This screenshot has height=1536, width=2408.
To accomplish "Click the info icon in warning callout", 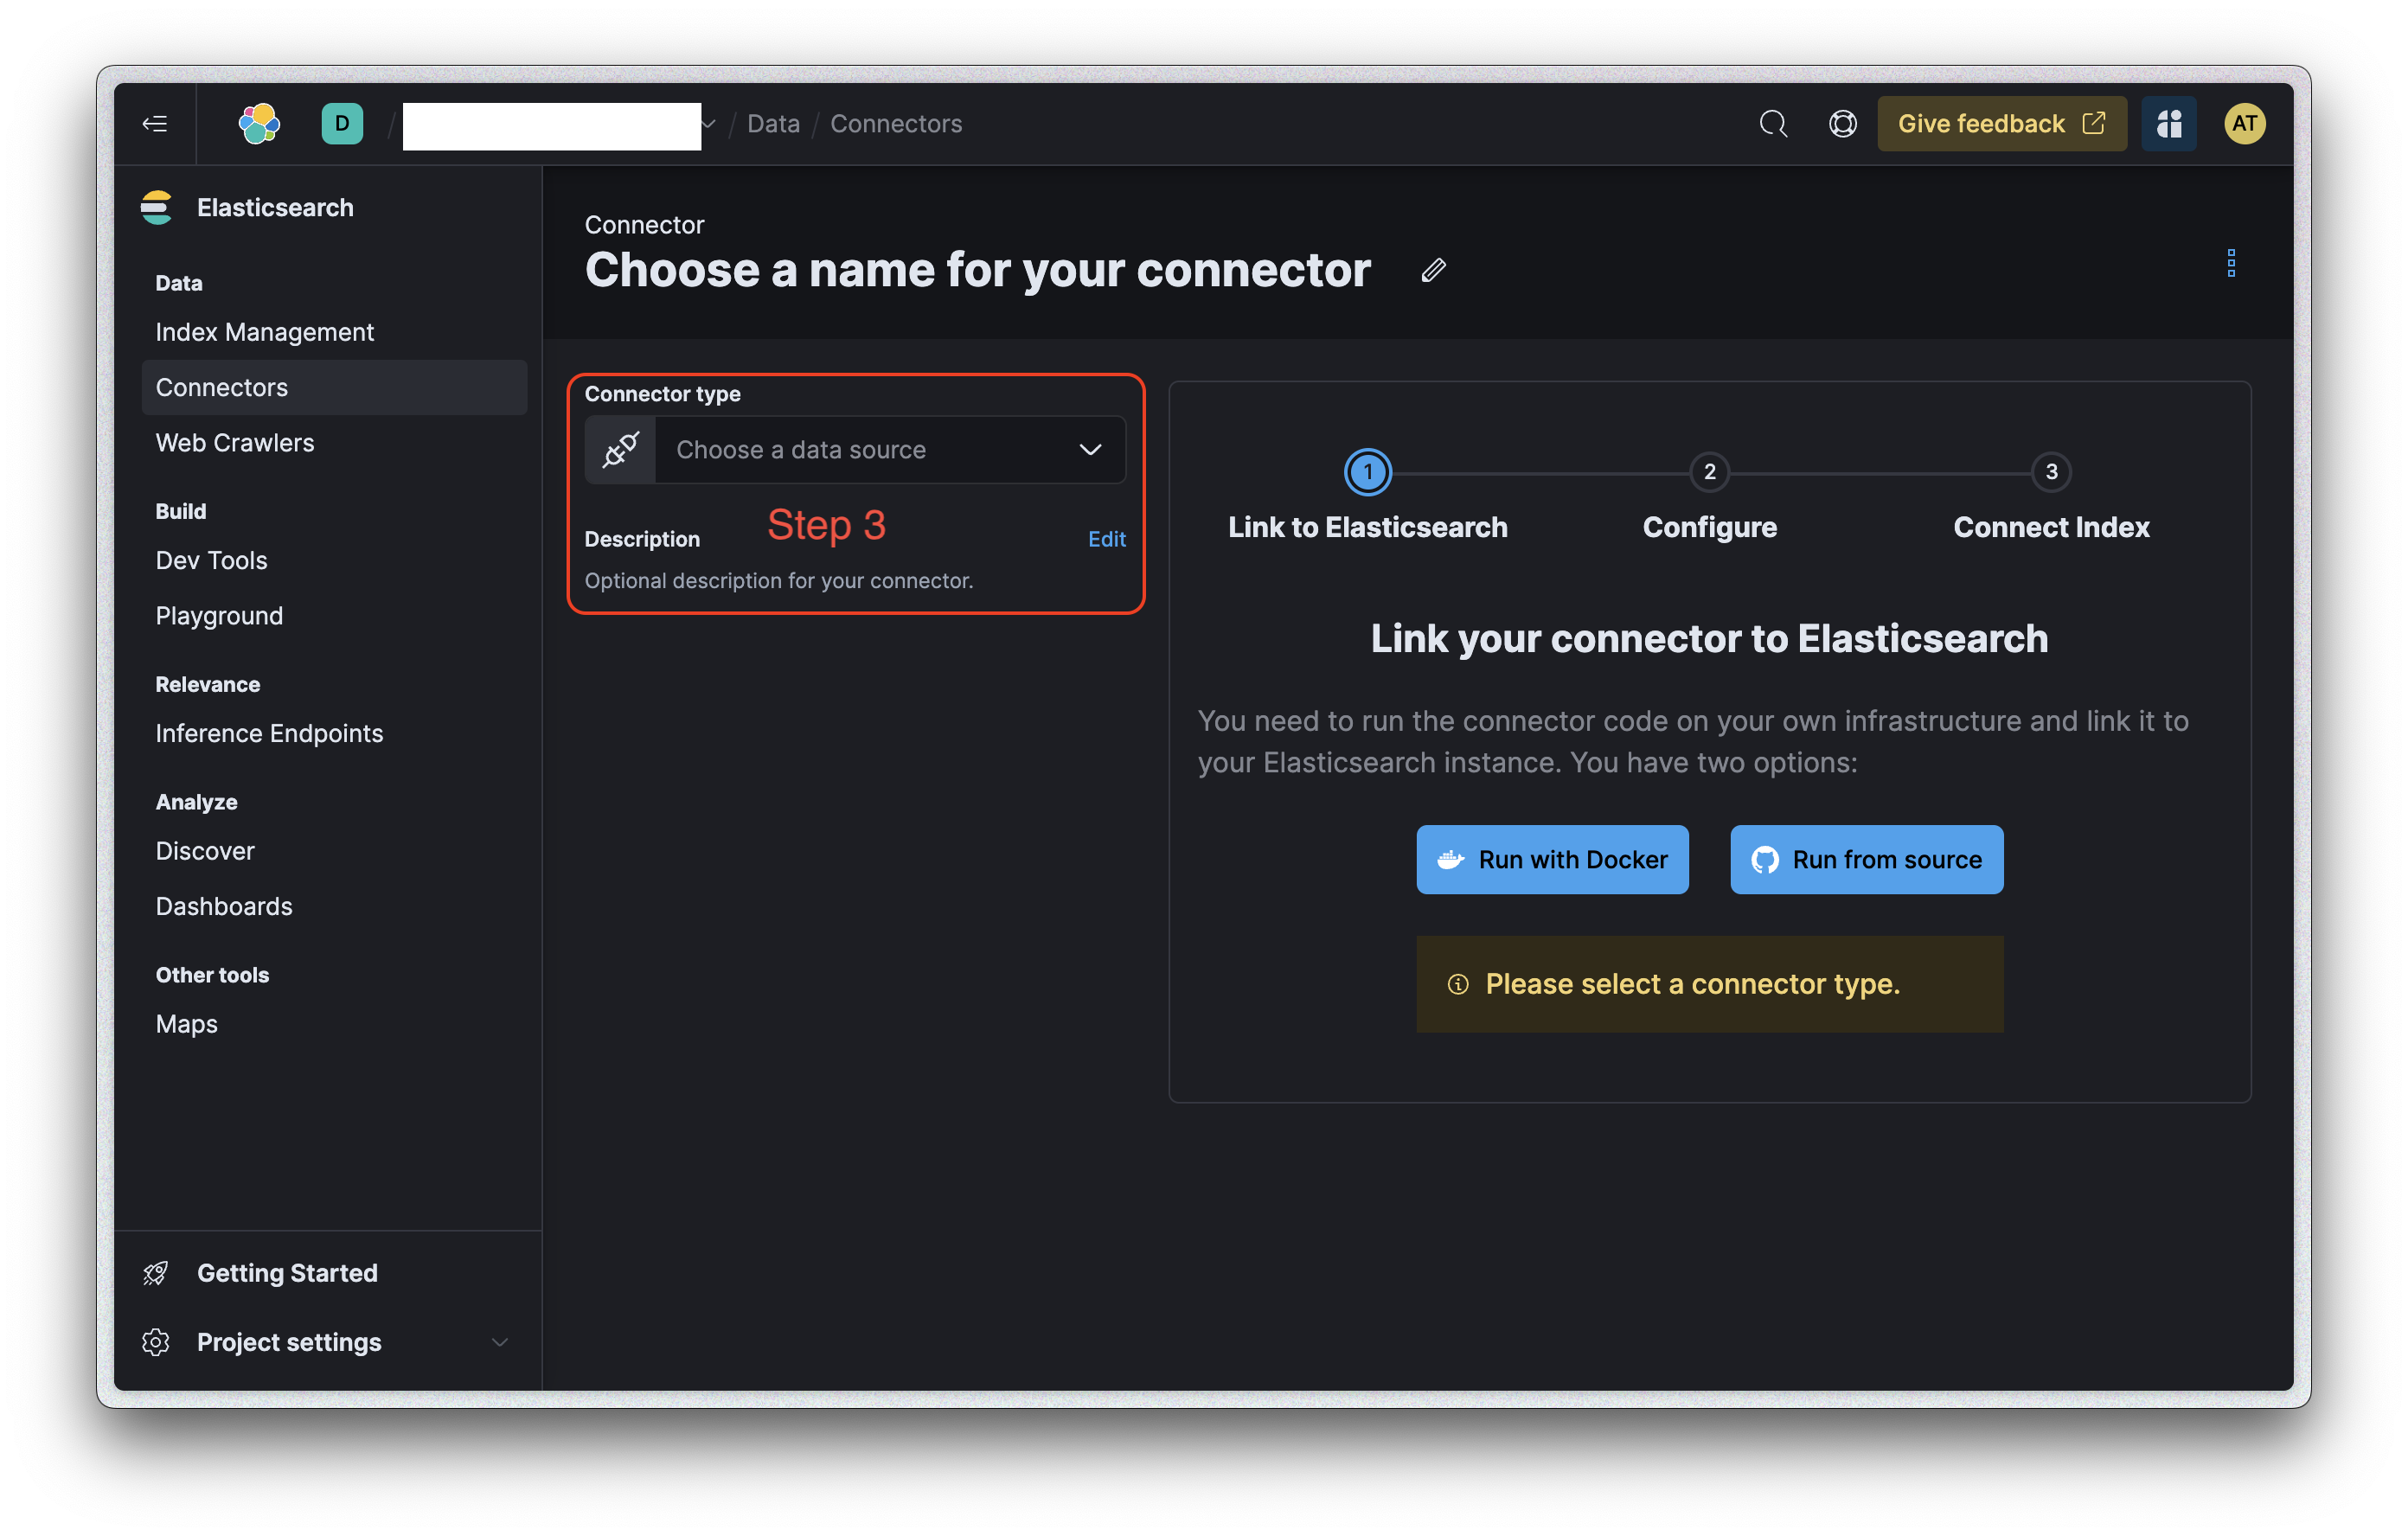I will coord(1459,985).
